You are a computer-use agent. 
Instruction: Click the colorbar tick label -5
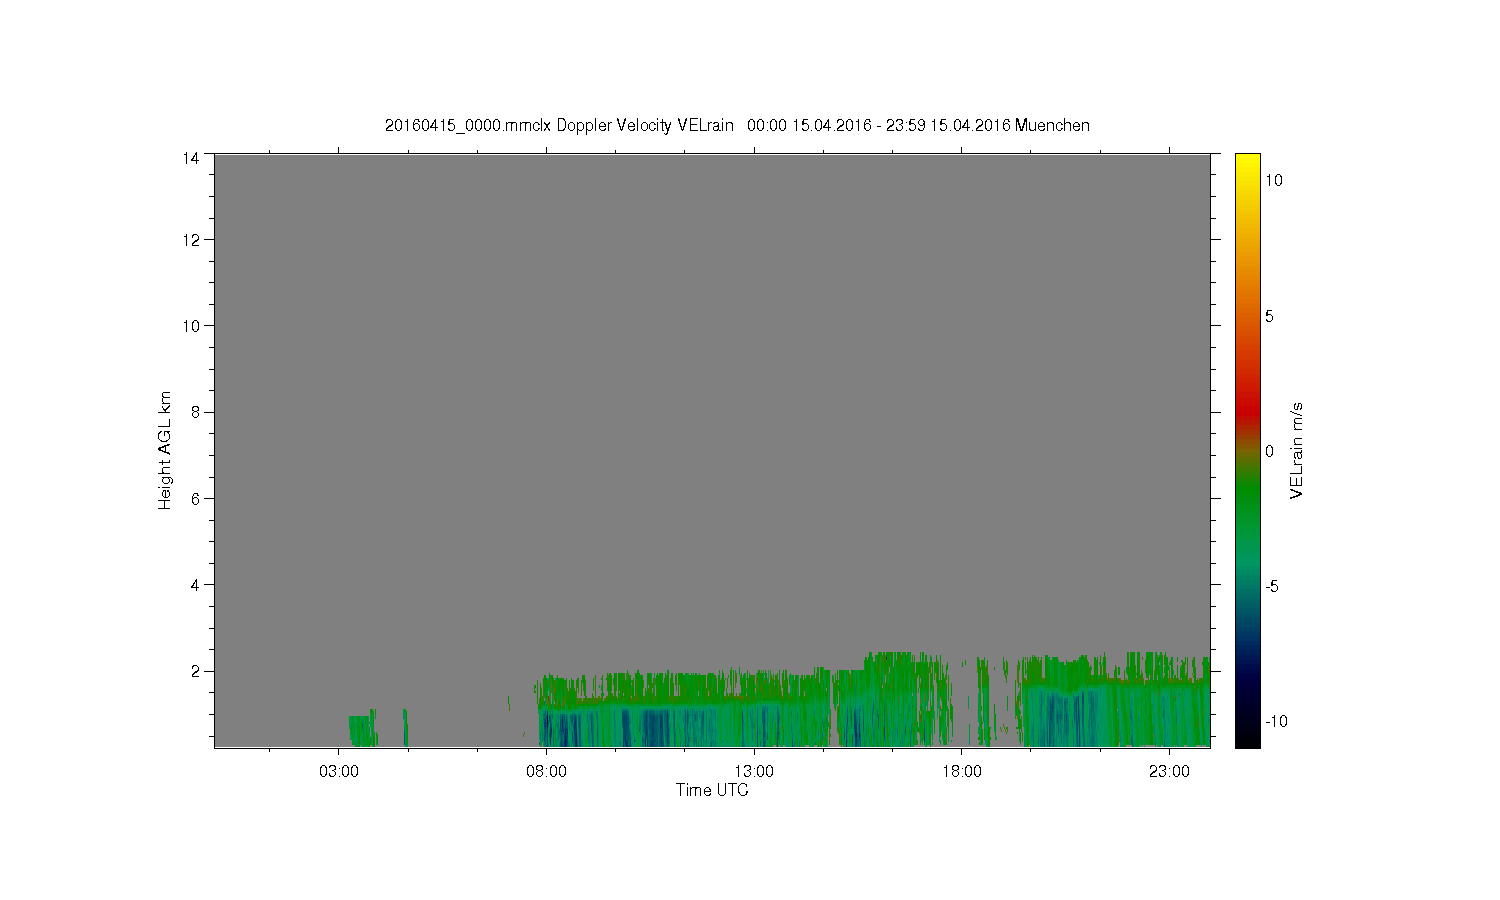(1271, 586)
